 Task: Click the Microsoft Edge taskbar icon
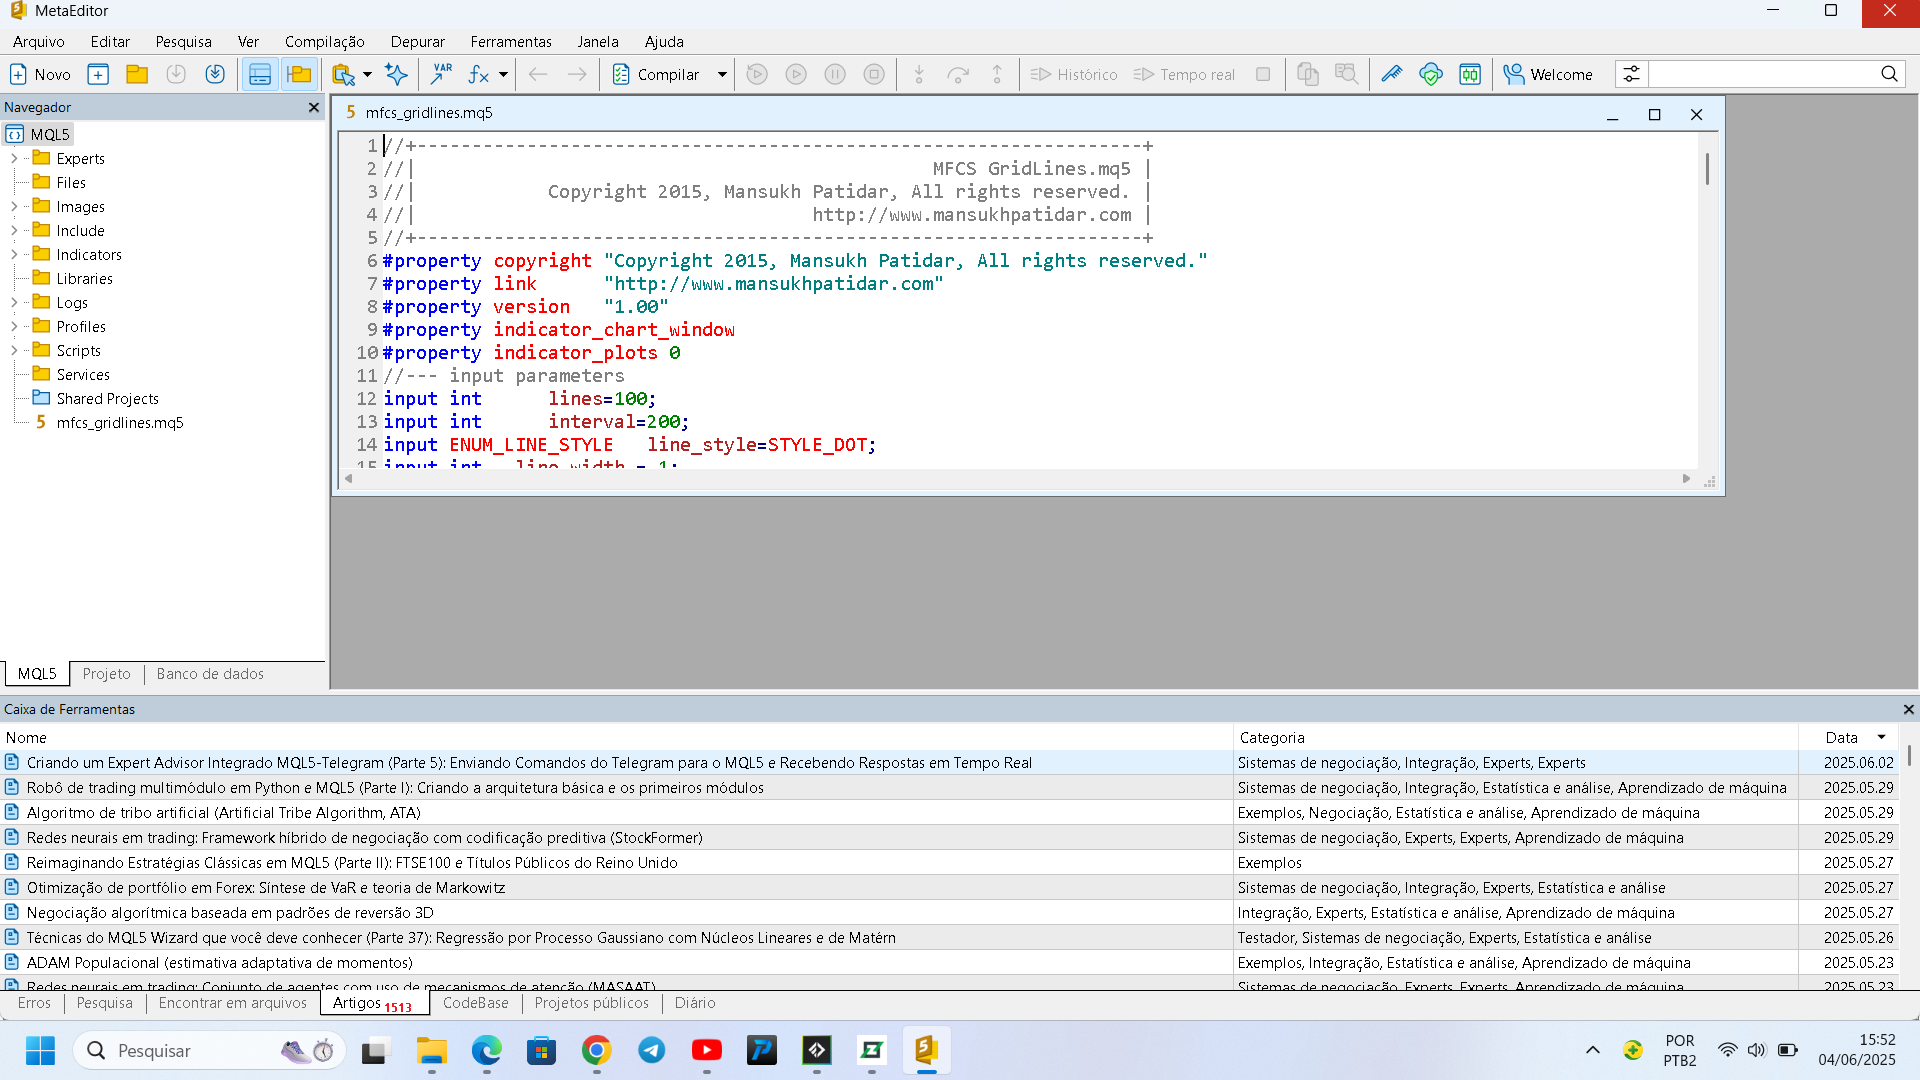click(487, 1051)
